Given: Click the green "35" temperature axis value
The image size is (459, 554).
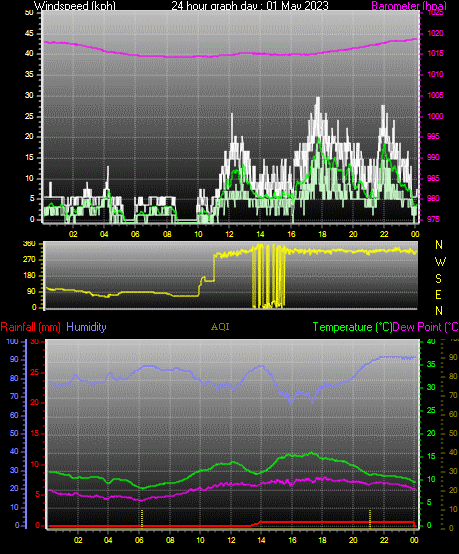Looking at the screenshot, I should coord(431,364).
